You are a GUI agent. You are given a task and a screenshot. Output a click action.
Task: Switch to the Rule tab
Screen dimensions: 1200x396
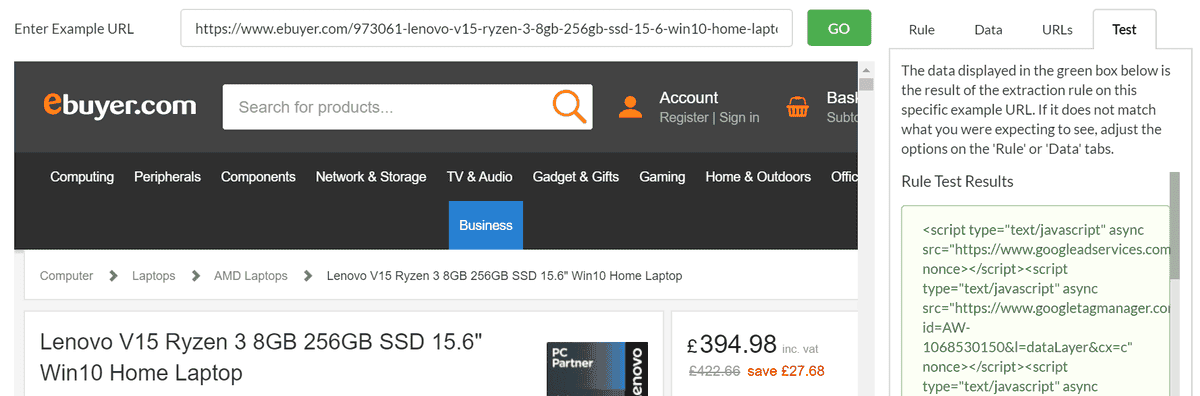coord(921,30)
